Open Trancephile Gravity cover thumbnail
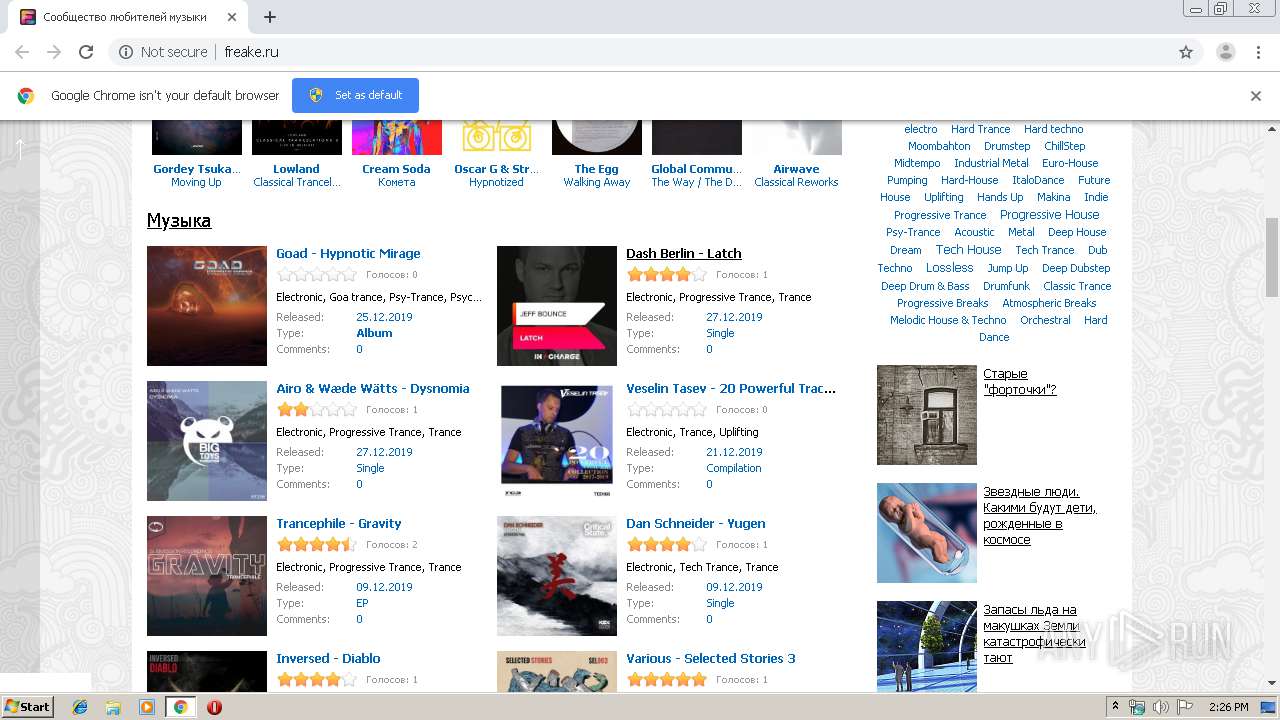The width and height of the screenshot is (1280, 720). pos(207,576)
